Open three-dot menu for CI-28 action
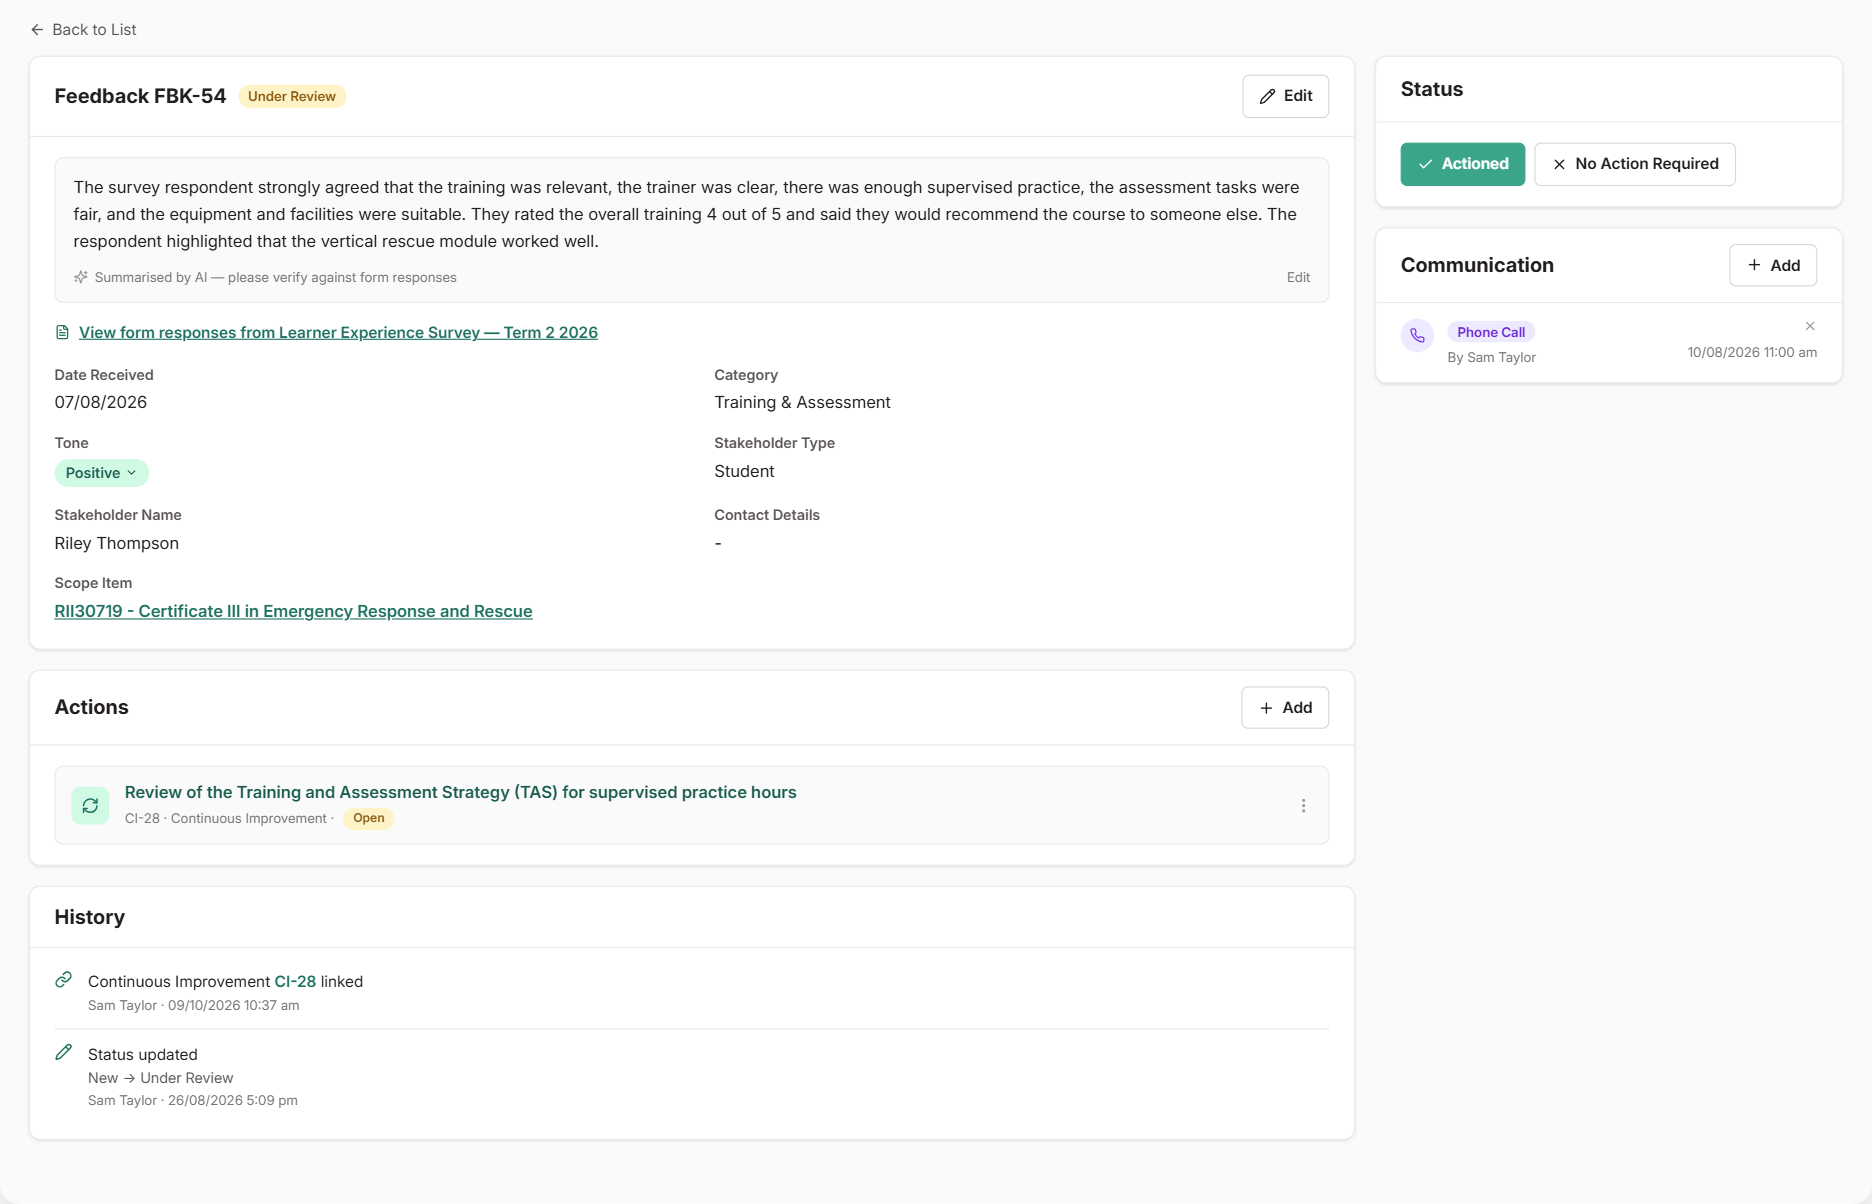 [1303, 806]
